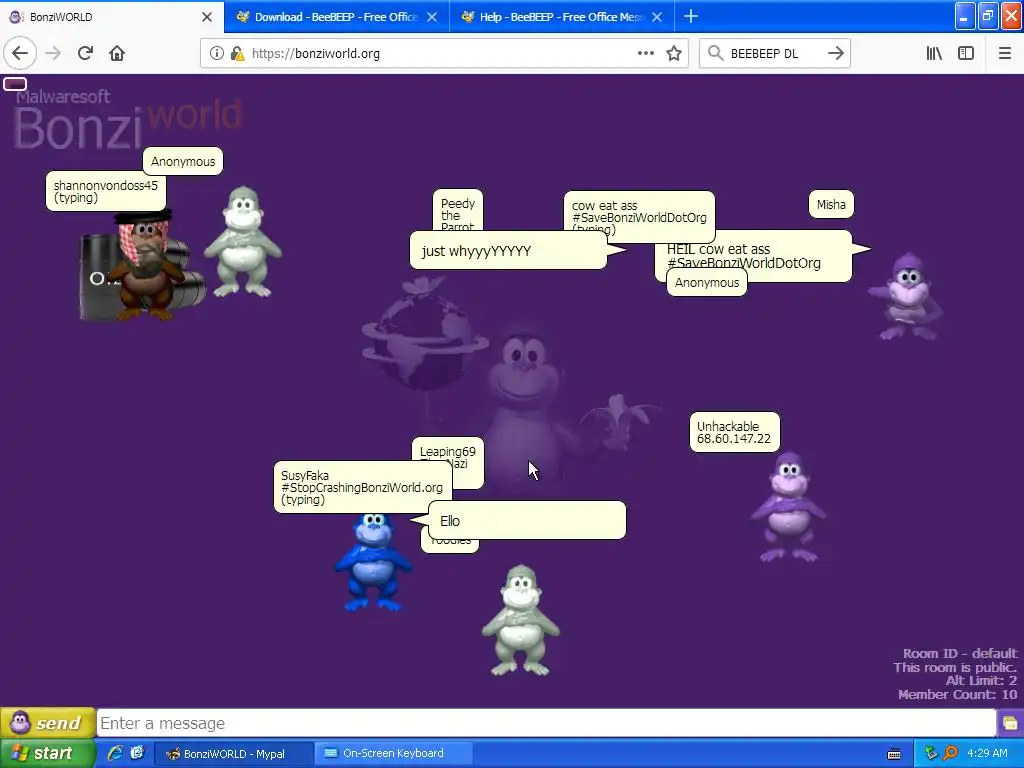Close the Download - BeeBEEP tab

point(432,17)
